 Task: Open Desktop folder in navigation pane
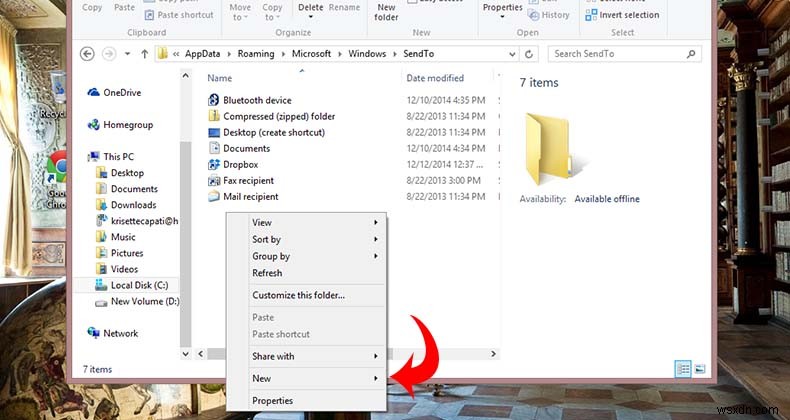(x=120, y=173)
